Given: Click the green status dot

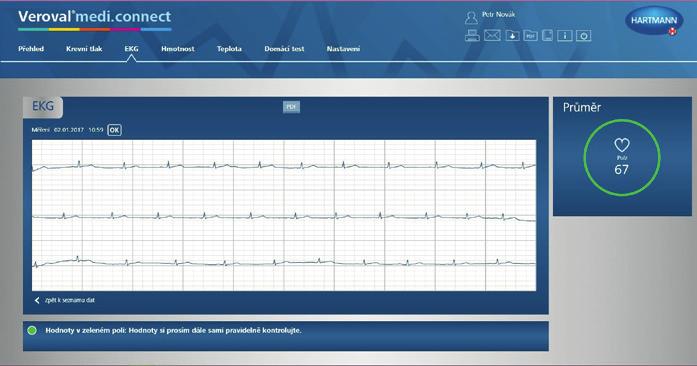Looking at the screenshot, I should click(x=32, y=330).
